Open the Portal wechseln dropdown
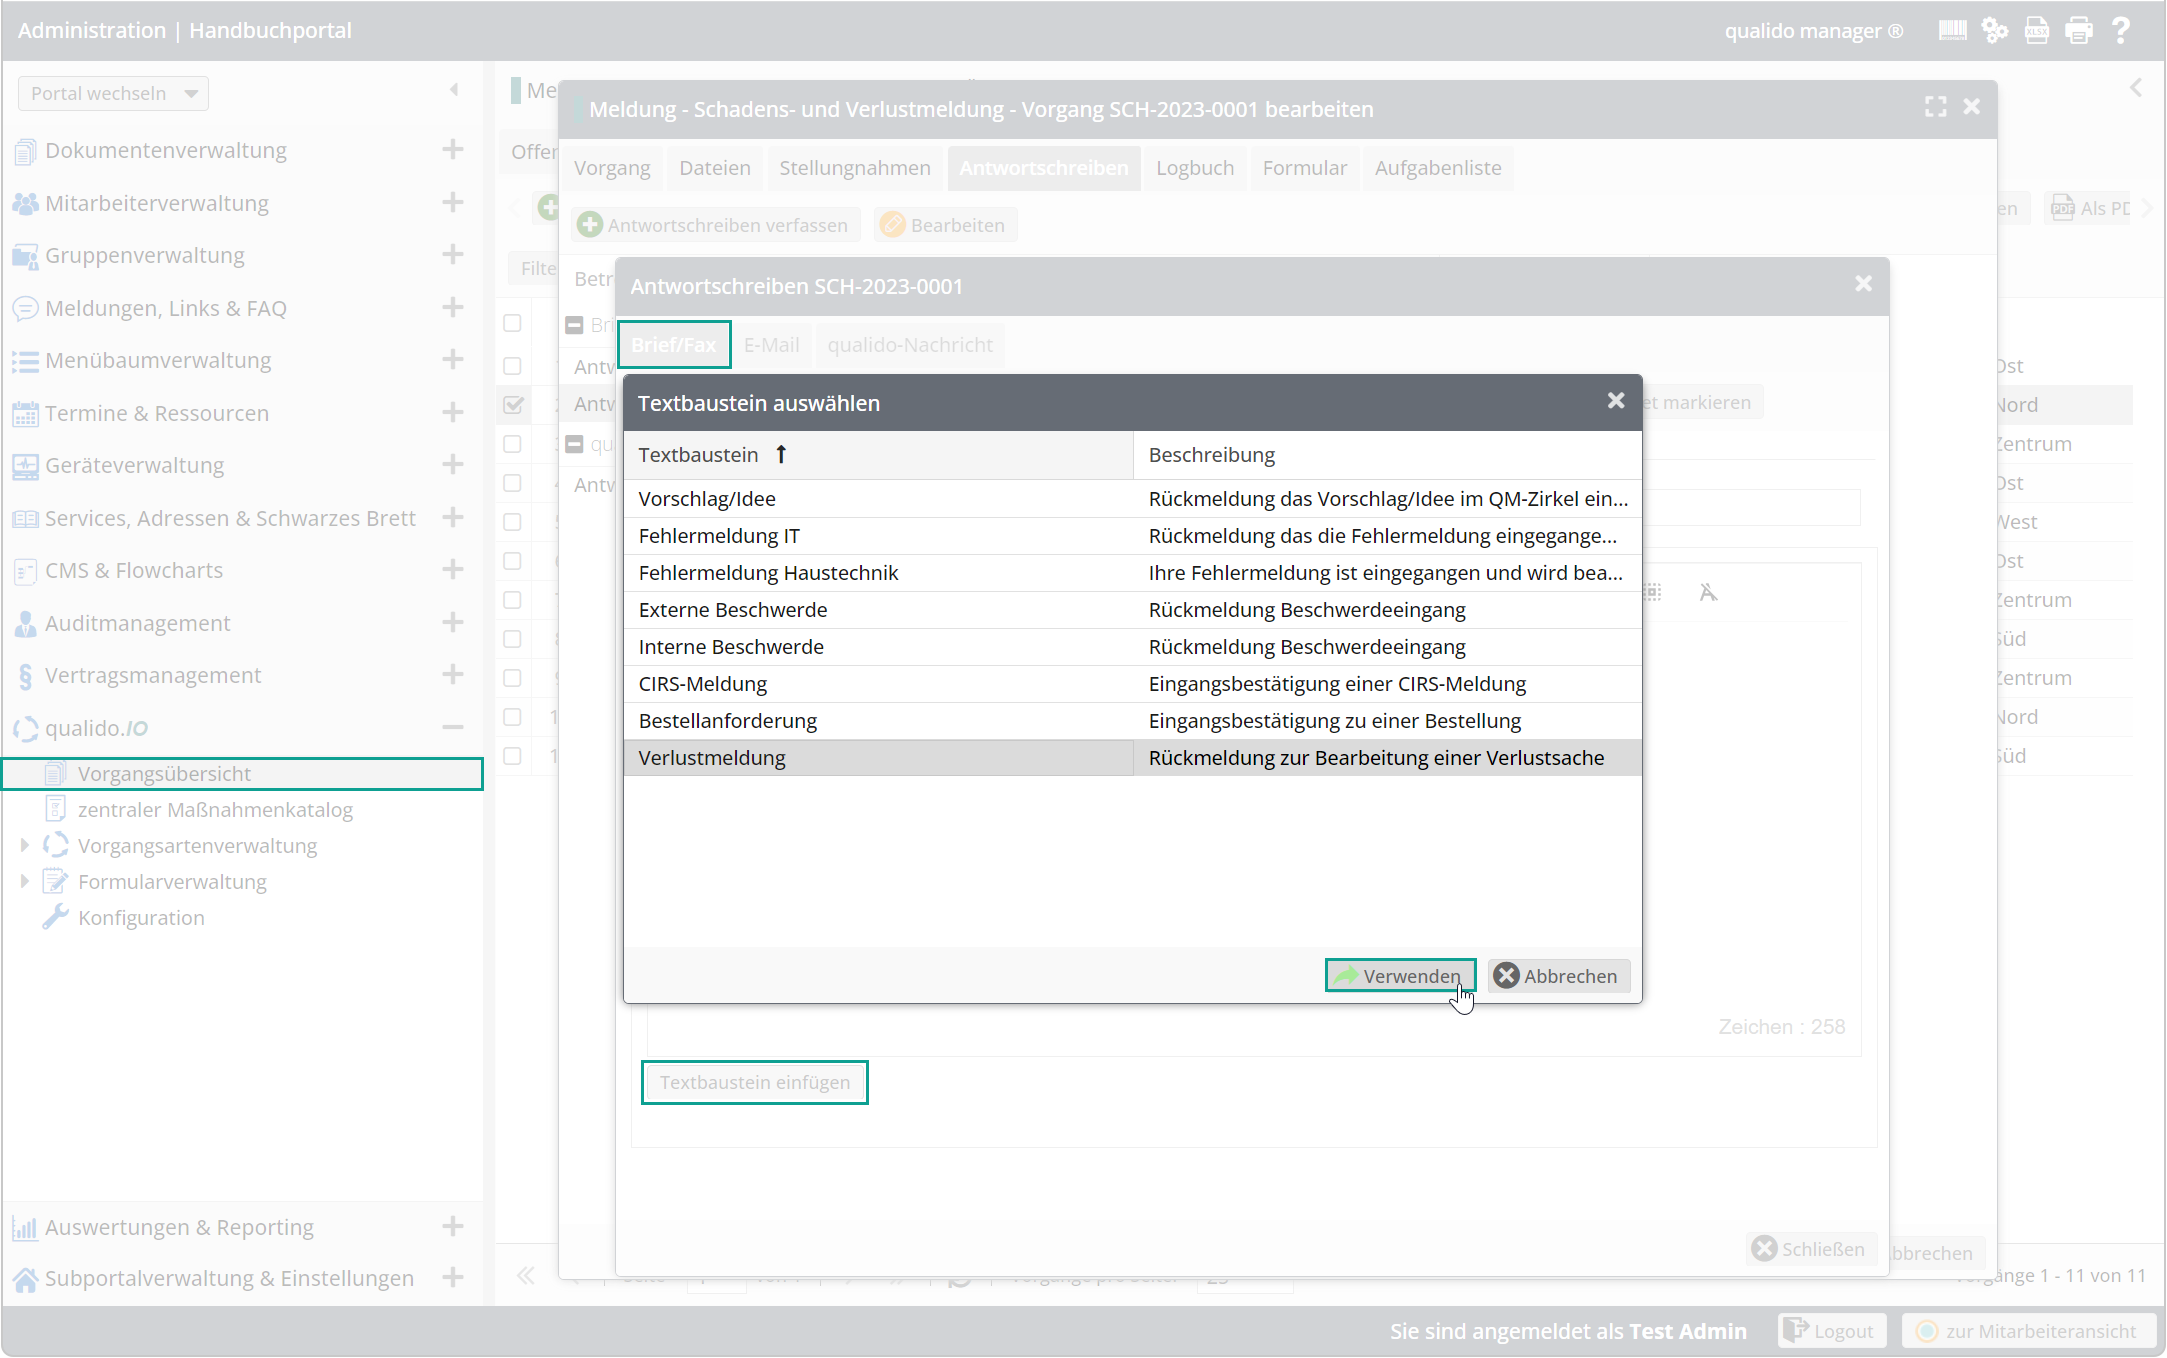The width and height of the screenshot is (2167, 1358). tap(113, 93)
